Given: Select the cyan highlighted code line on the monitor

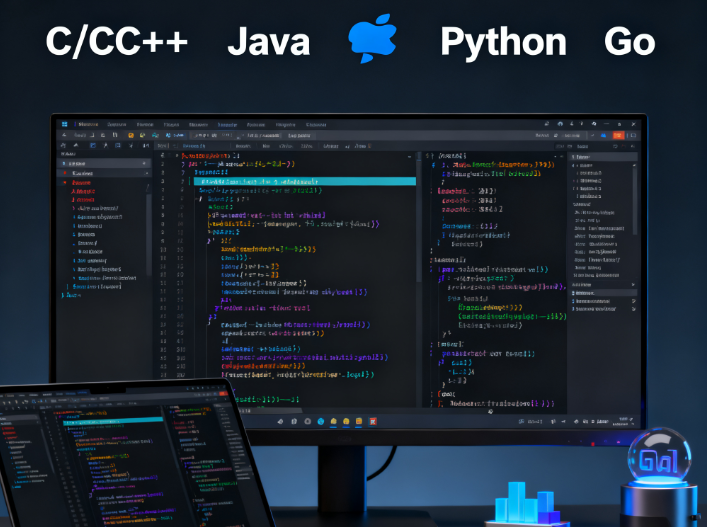Looking at the screenshot, I should [x=305, y=182].
